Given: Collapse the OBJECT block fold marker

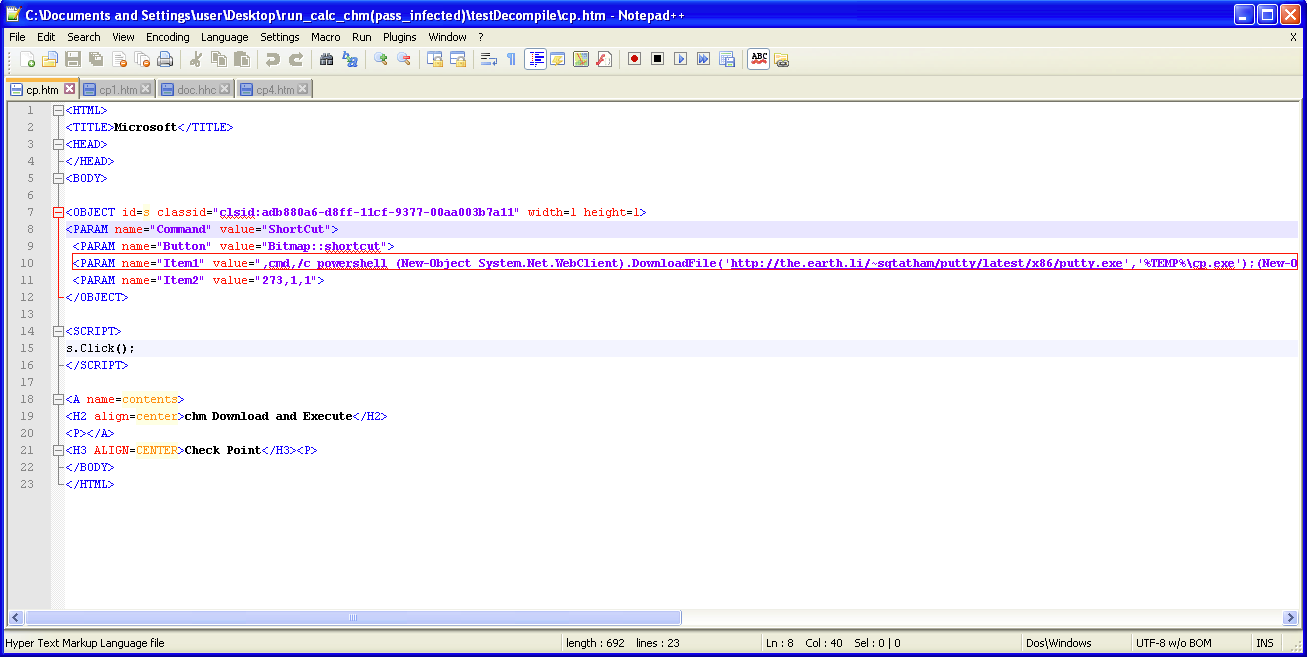Looking at the screenshot, I should click(x=58, y=212).
